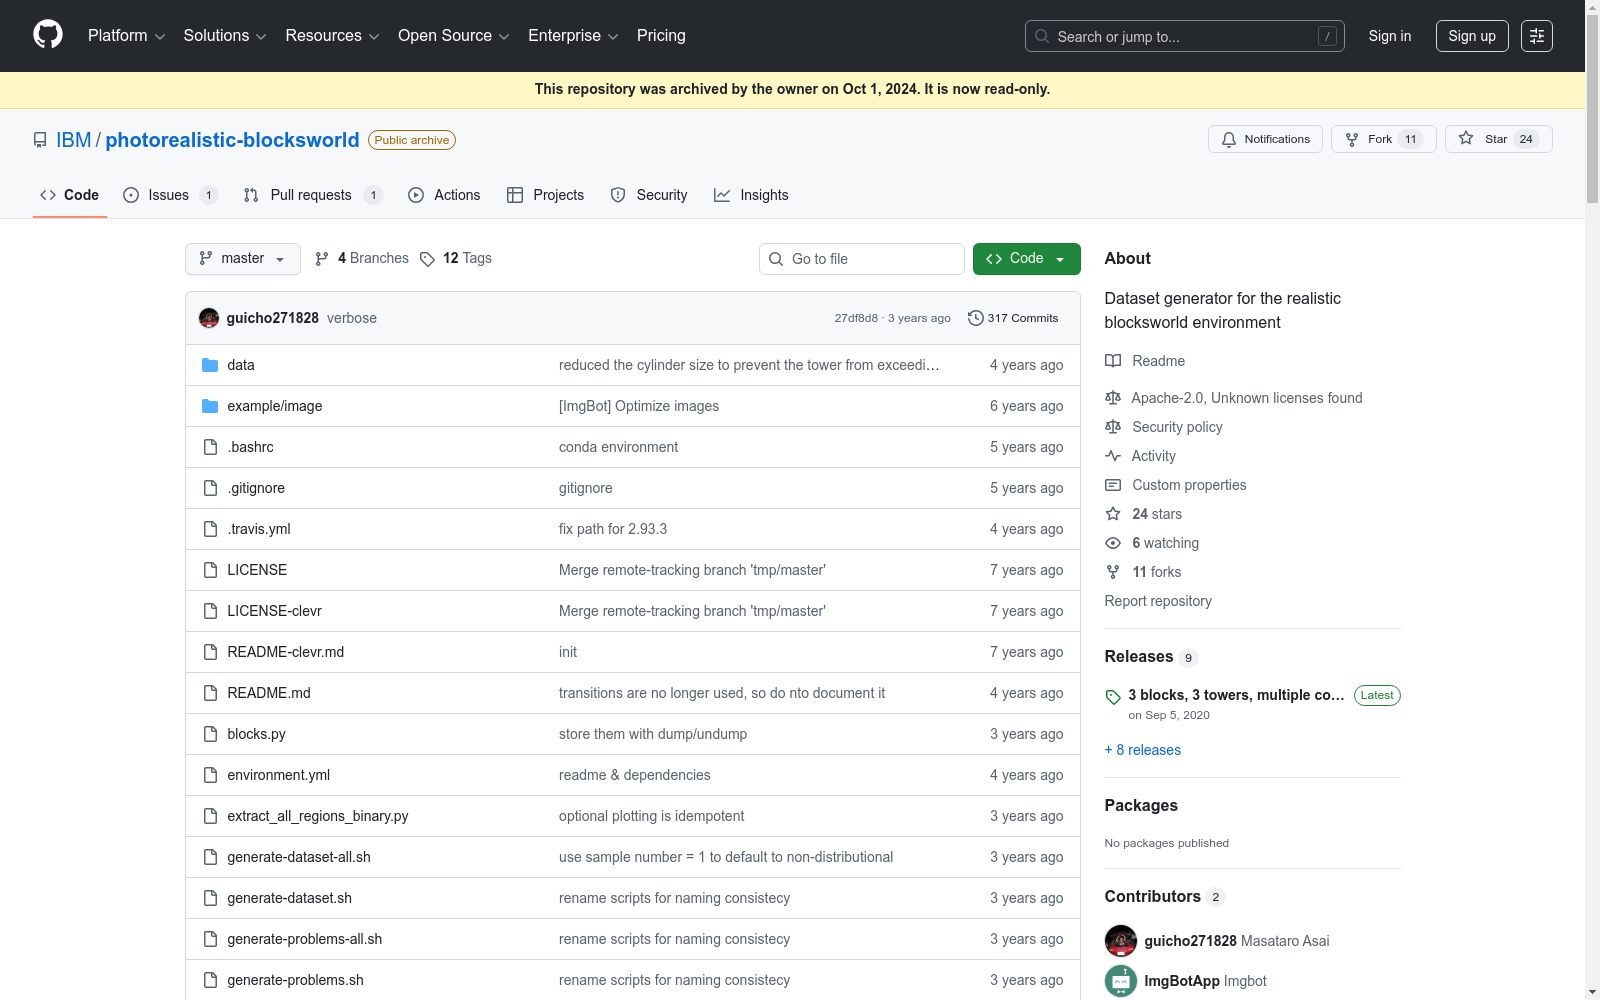Open the global navigation appearance settings icon
This screenshot has width=1600, height=1000.
1537,36
